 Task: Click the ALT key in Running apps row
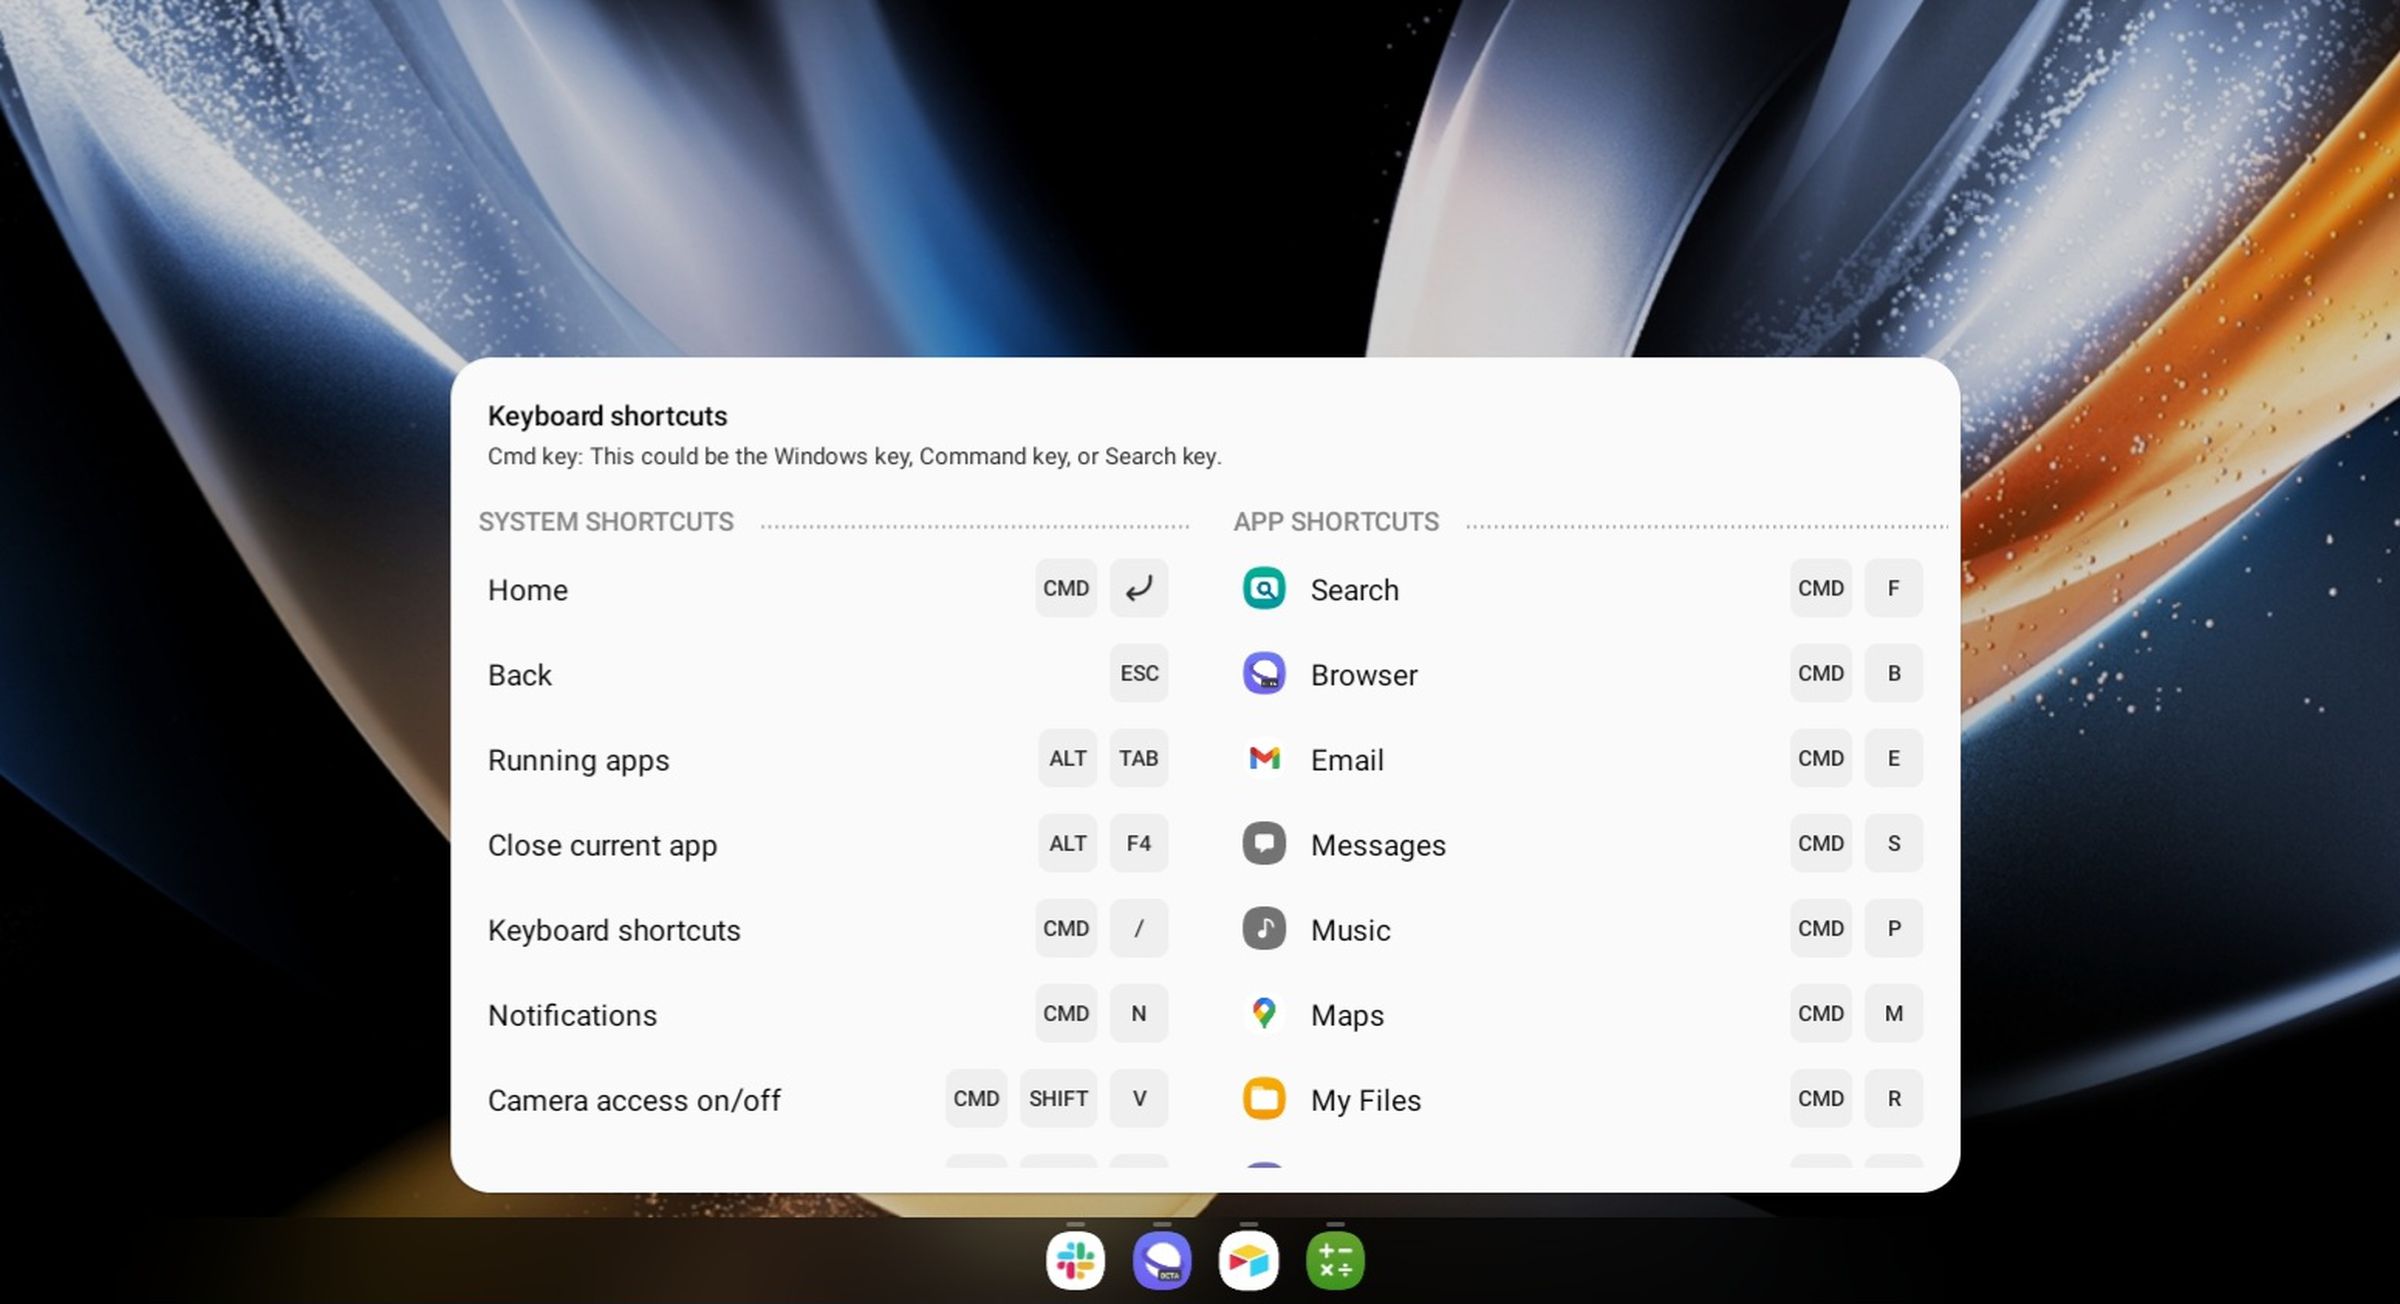point(1067,758)
